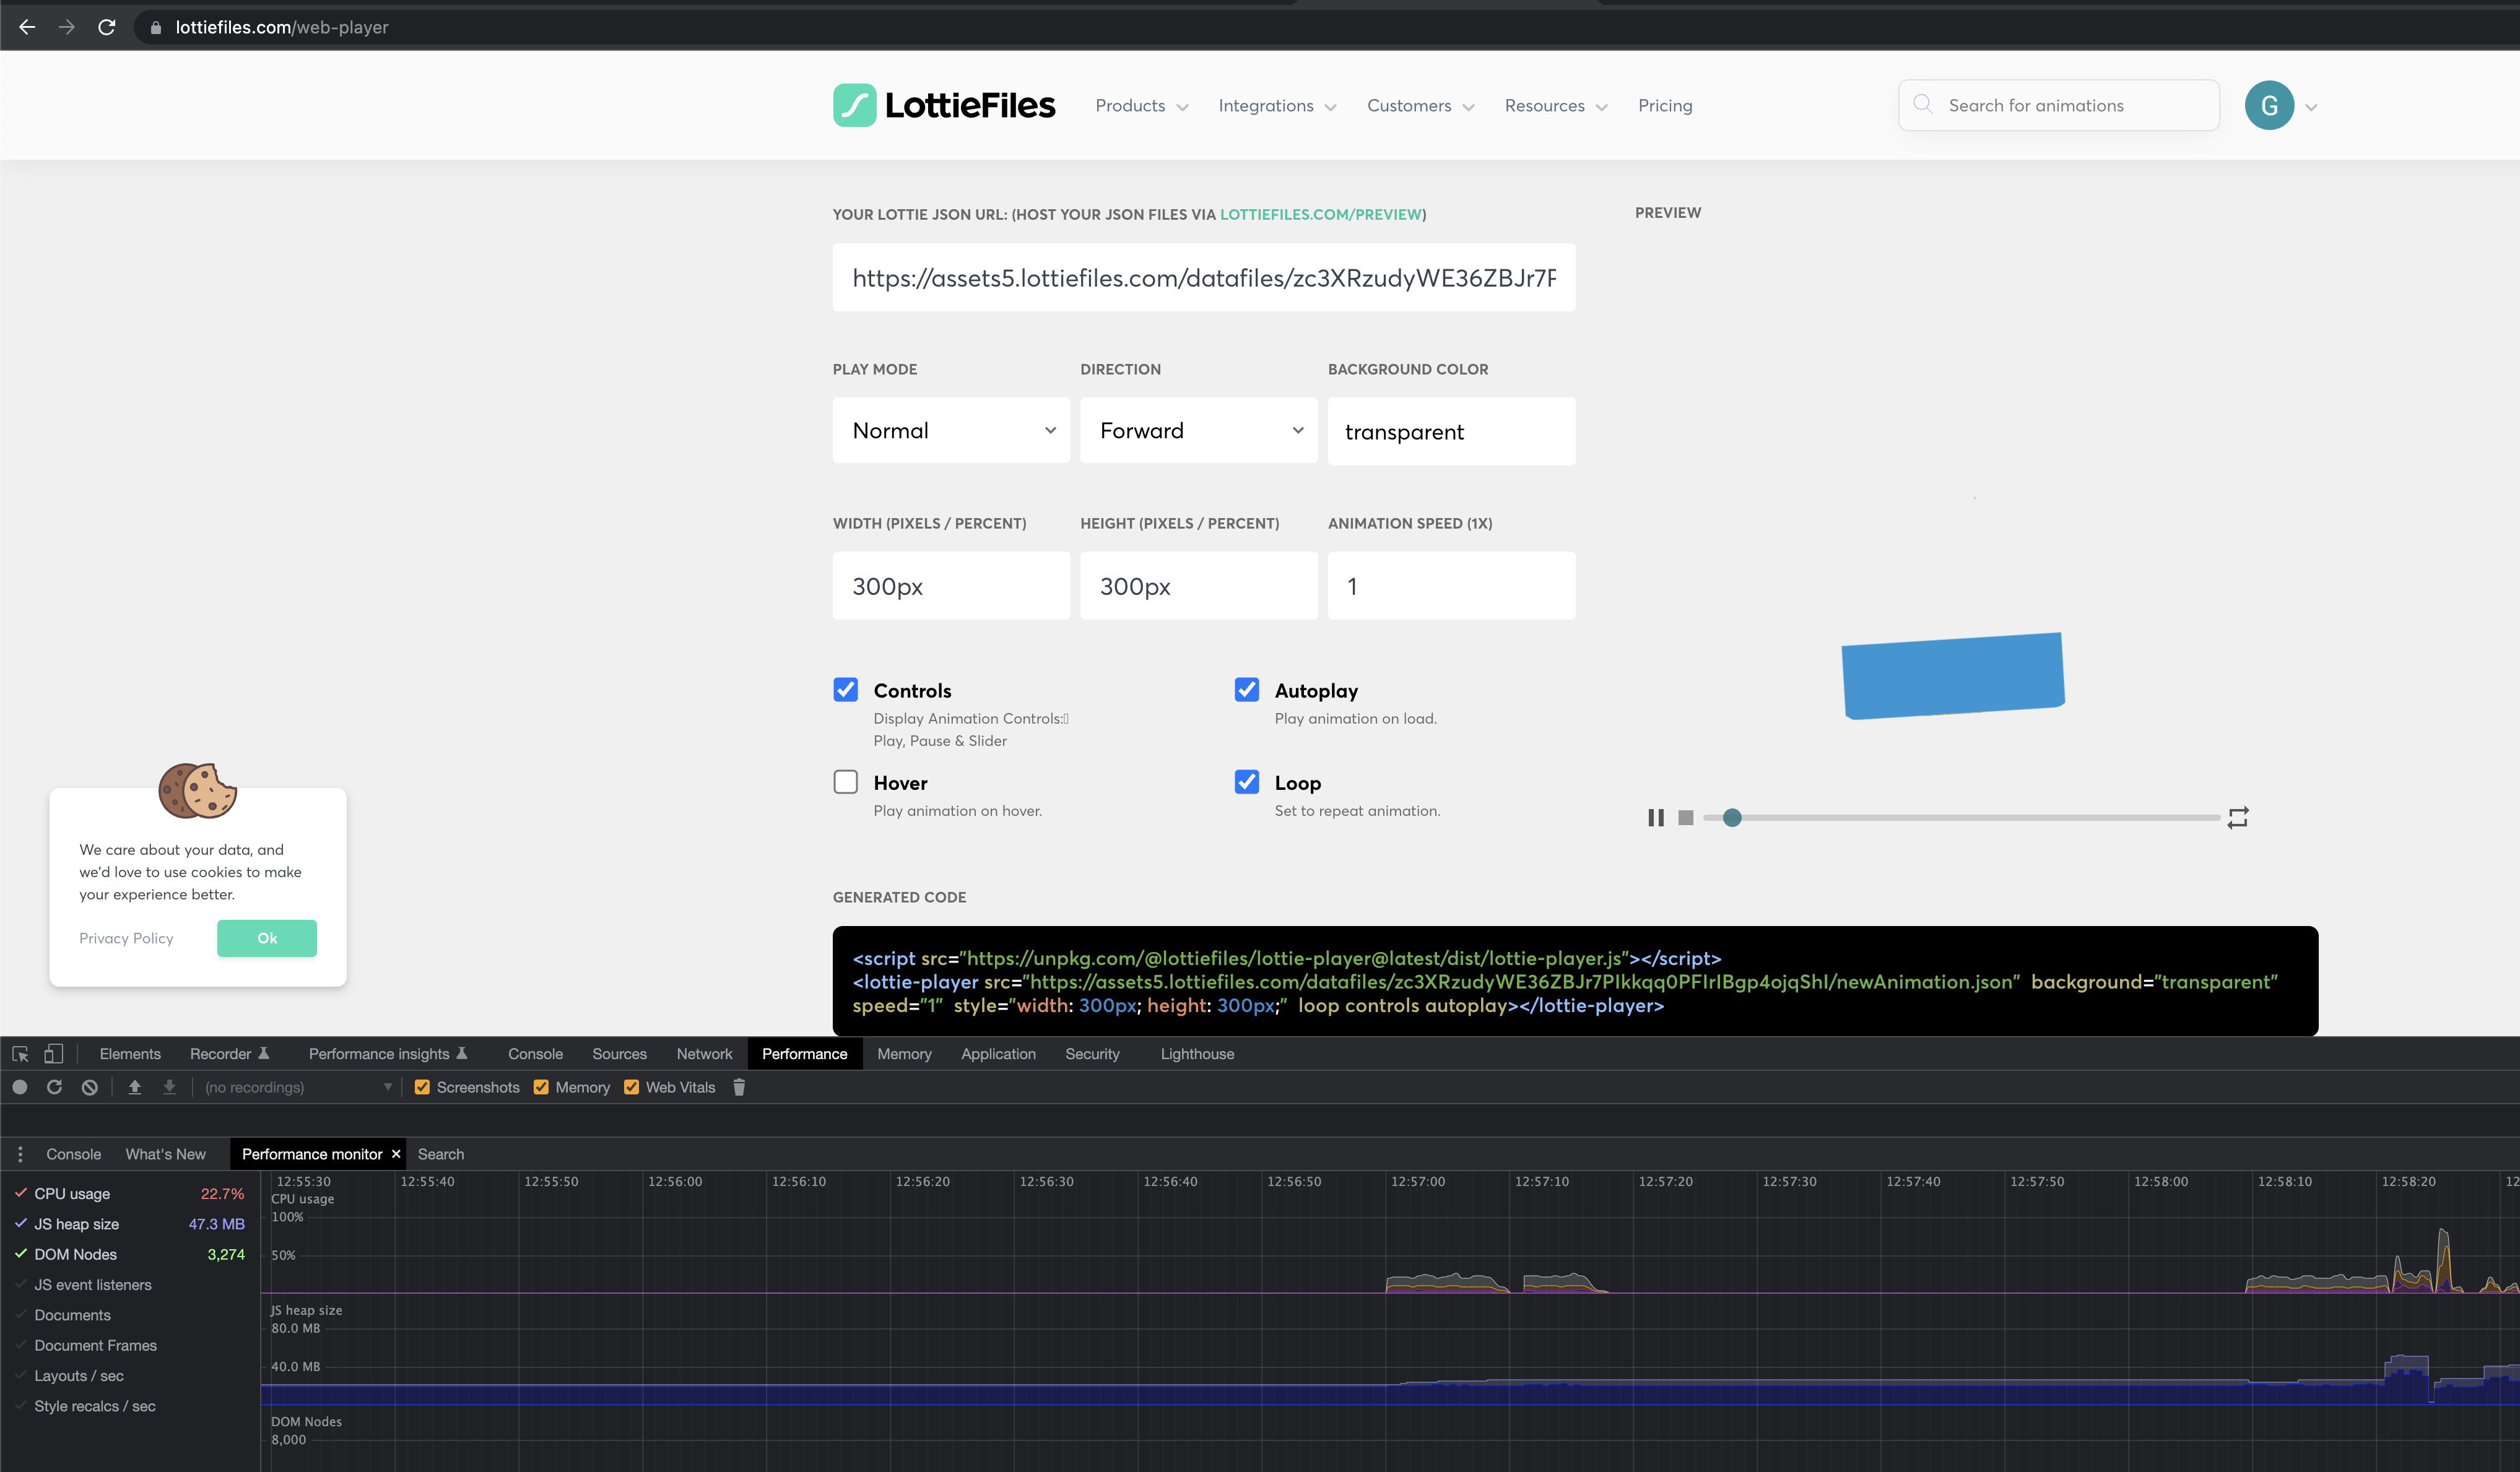This screenshot has width=2520, height=1472.
Task: Start a new performance recording
Action: [20, 1087]
